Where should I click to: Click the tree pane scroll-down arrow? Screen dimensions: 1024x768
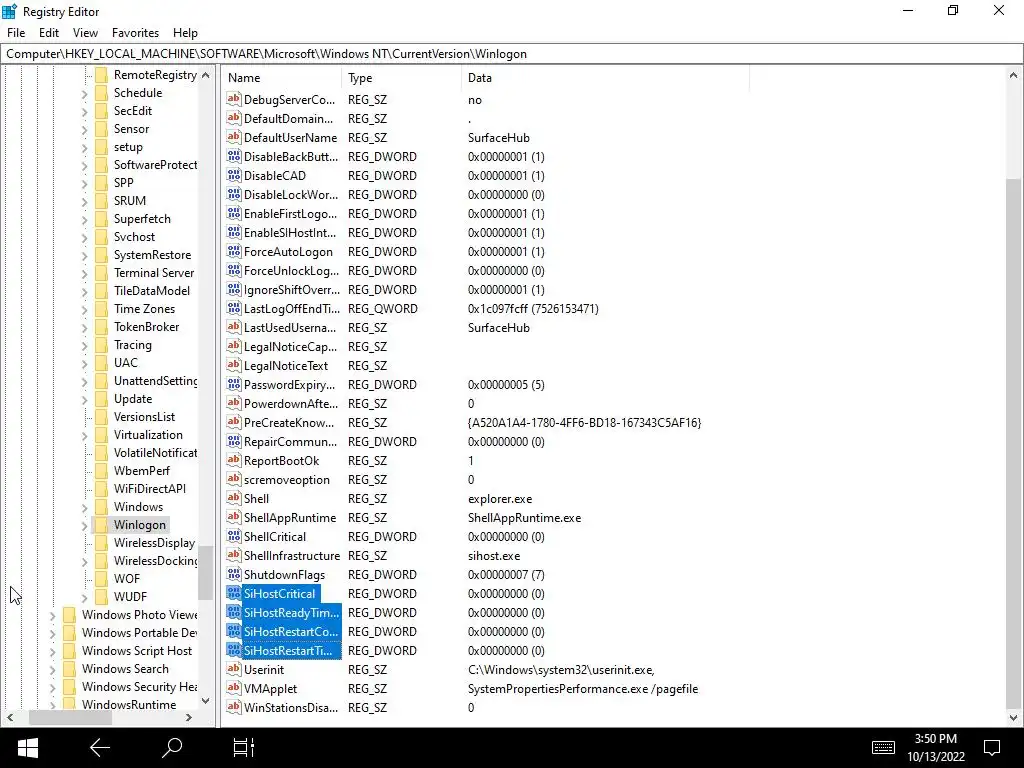click(x=206, y=701)
